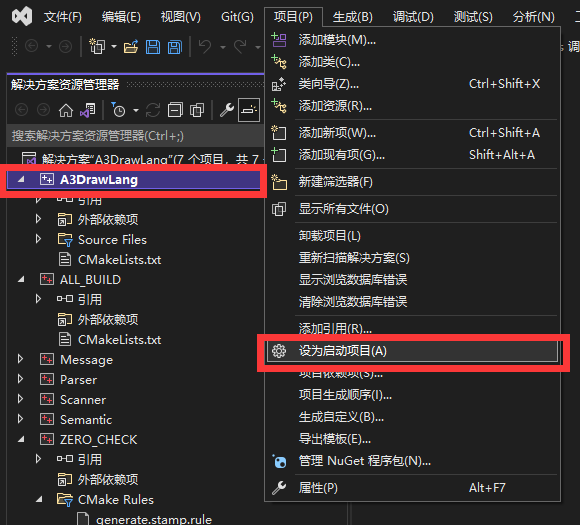Collapse the CMake Rules folder
The height and width of the screenshot is (525, 580).
(39, 499)
